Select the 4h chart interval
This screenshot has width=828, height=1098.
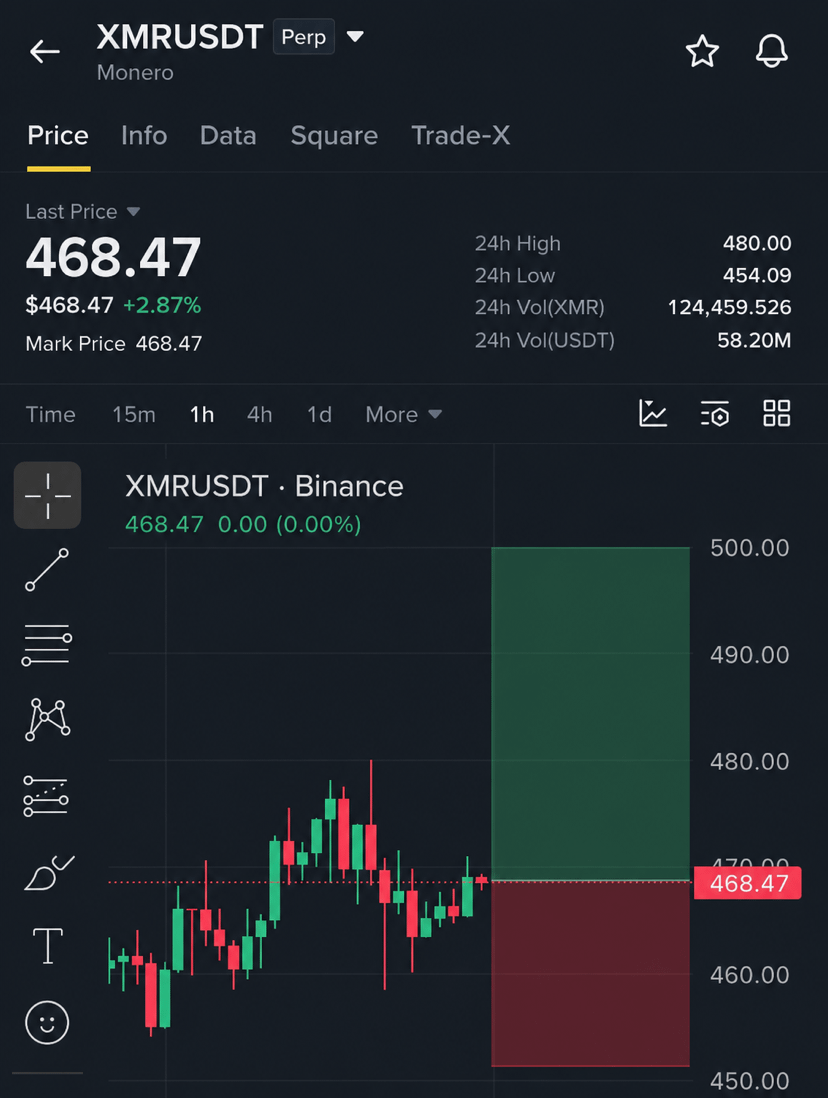259,415
